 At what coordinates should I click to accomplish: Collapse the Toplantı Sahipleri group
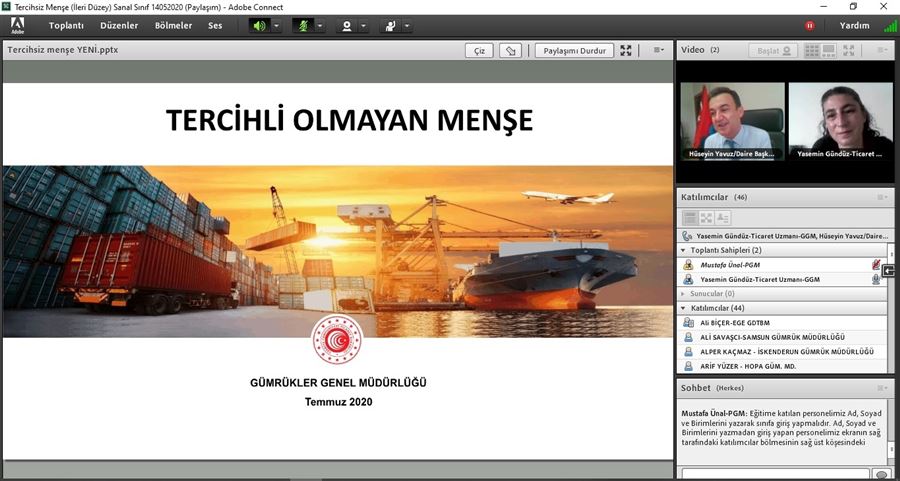(684, 250)
